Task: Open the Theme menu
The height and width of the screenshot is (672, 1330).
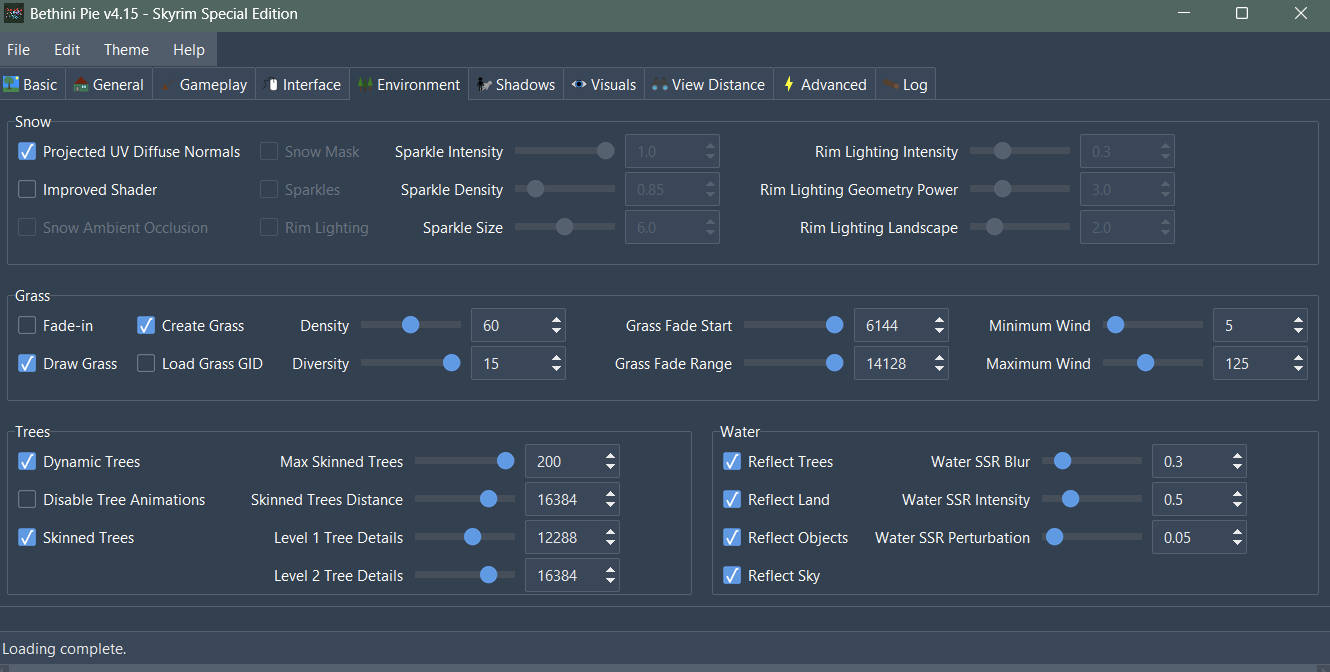Action: (126, 50)
